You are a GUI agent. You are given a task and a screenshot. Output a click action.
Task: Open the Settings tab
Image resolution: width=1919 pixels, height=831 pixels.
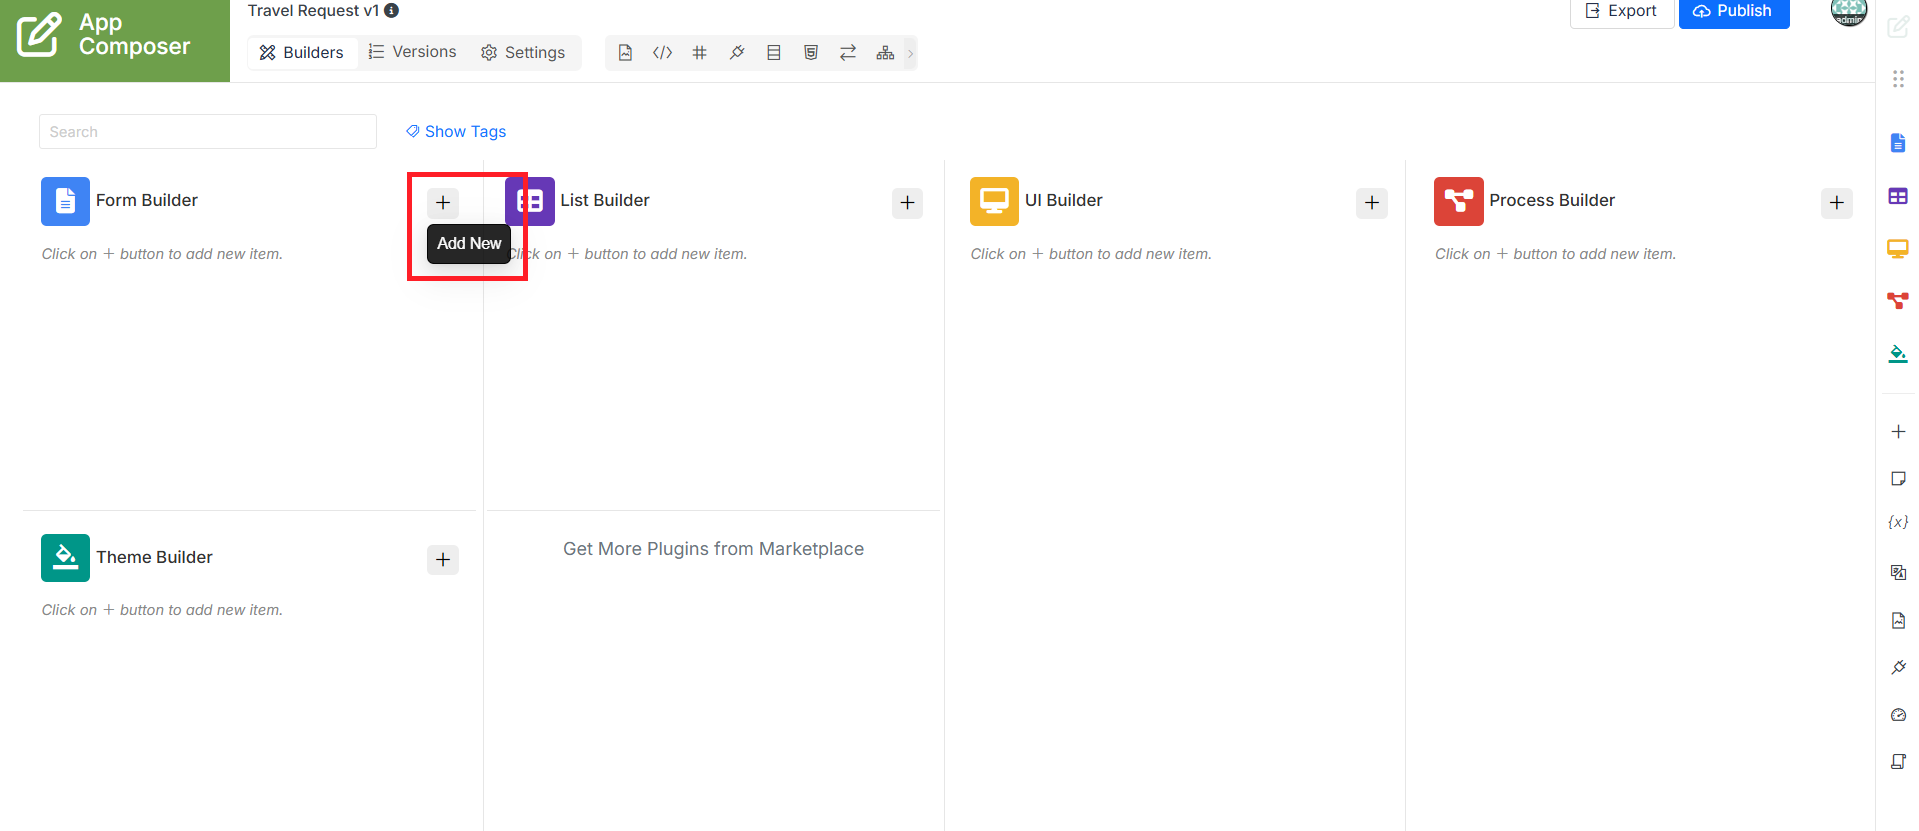523,52
